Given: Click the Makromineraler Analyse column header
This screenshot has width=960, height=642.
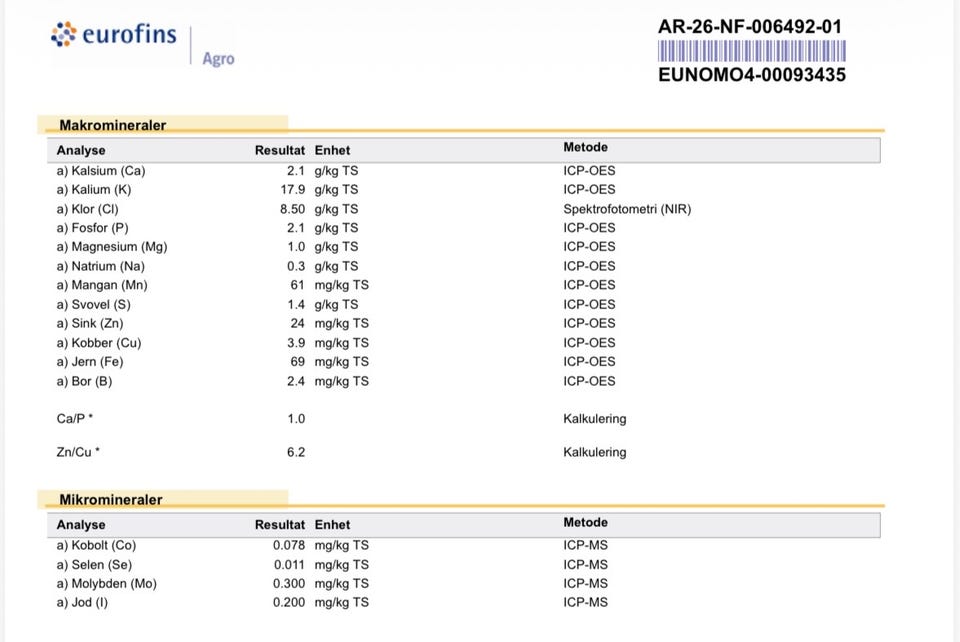Looking at the screenshot, I should pyautogui.click(x=81, y=151).
